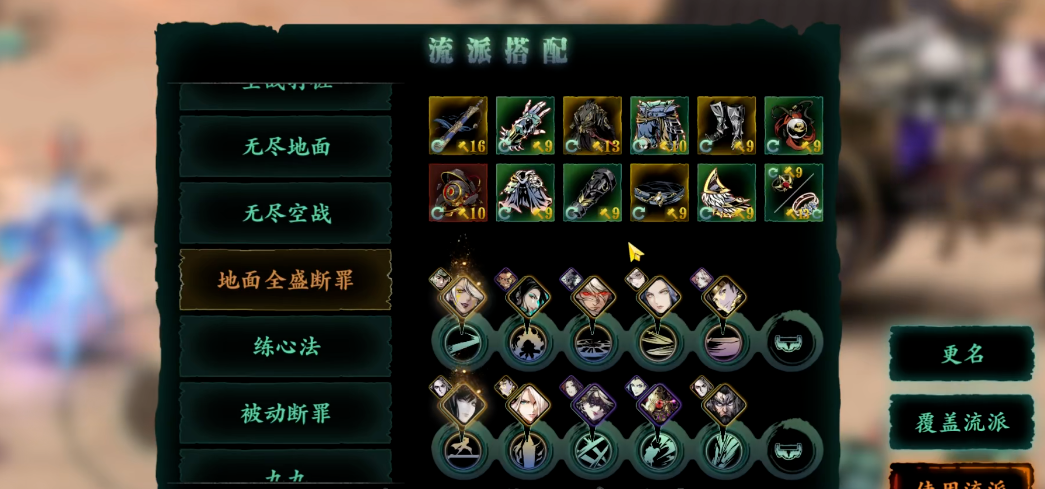Click the empty skill slot in bottom row
Viewport: 1045px width, 489px height.
[x=792, y=450]
